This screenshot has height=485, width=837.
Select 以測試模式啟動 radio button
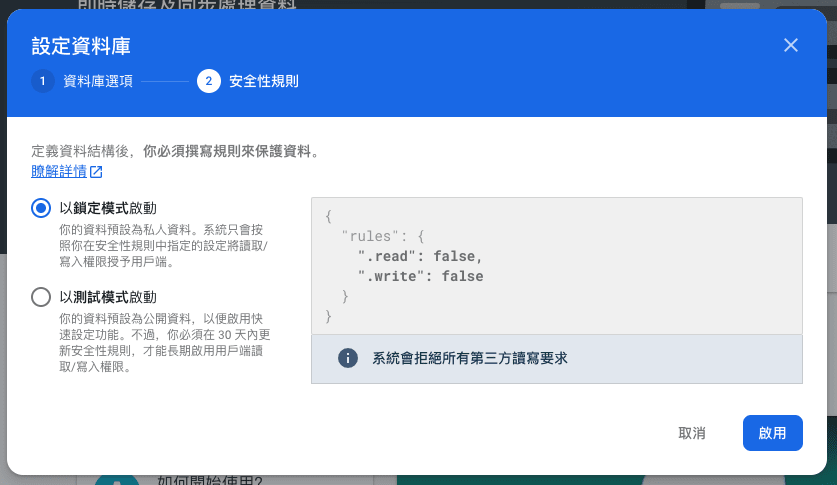tap(41, 297)
